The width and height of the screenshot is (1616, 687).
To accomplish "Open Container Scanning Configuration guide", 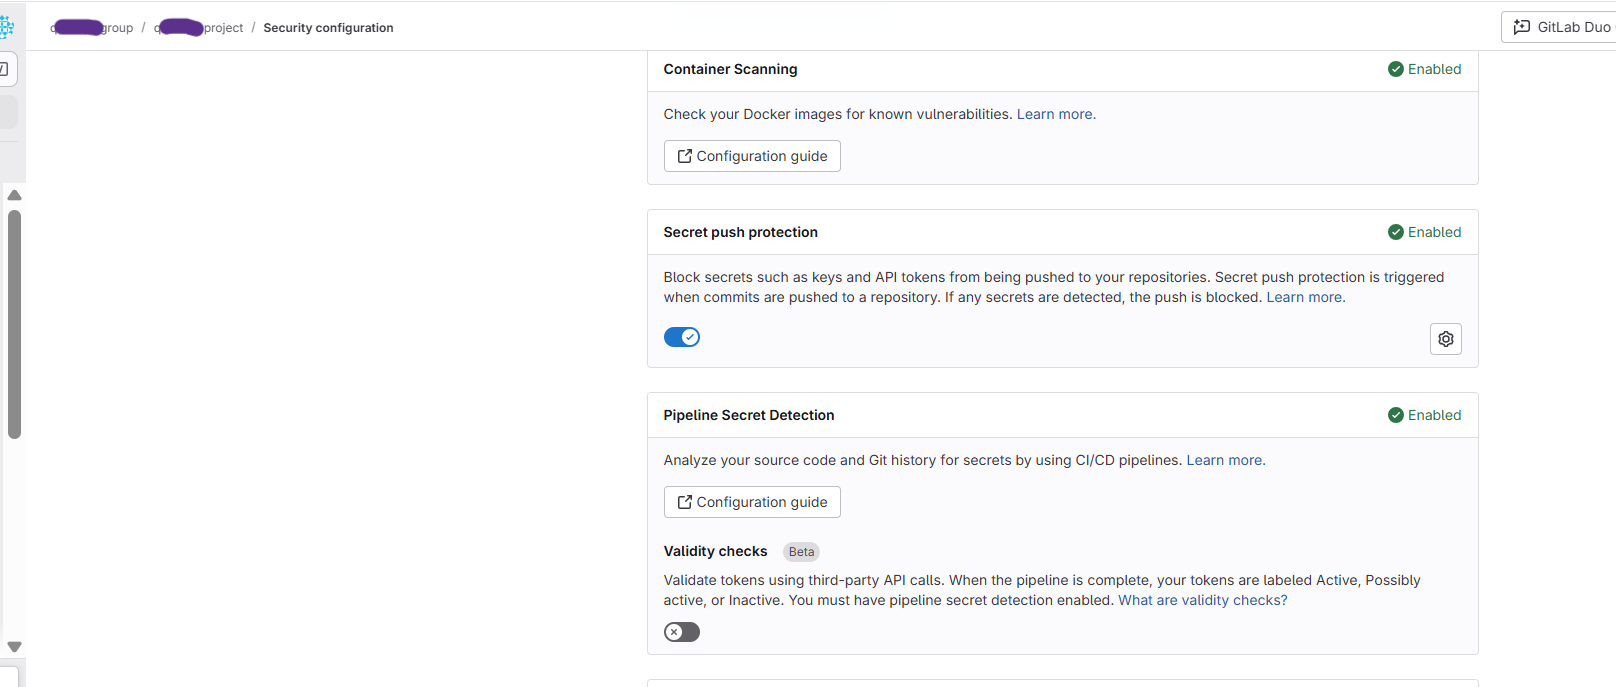I will pos(752,156).
